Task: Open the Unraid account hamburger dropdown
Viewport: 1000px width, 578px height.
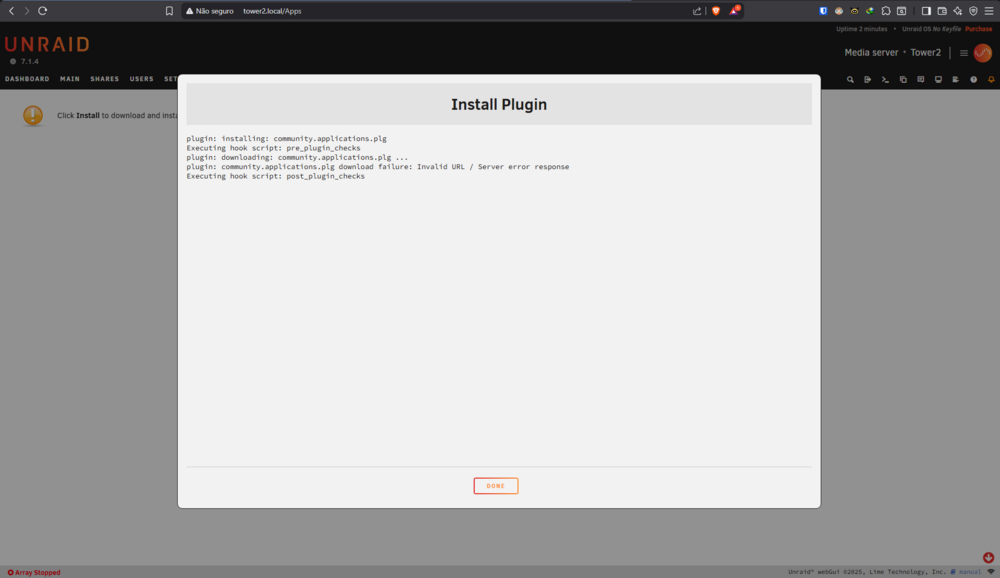Action: (964, 53)
